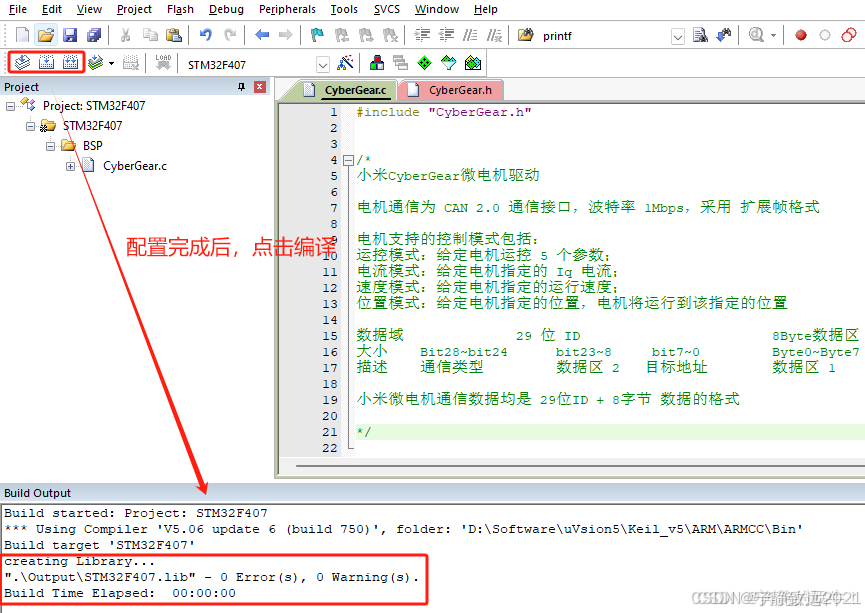865x613 pixels.
Task: Save the current file with the disk icon
Action: (70, 35)
